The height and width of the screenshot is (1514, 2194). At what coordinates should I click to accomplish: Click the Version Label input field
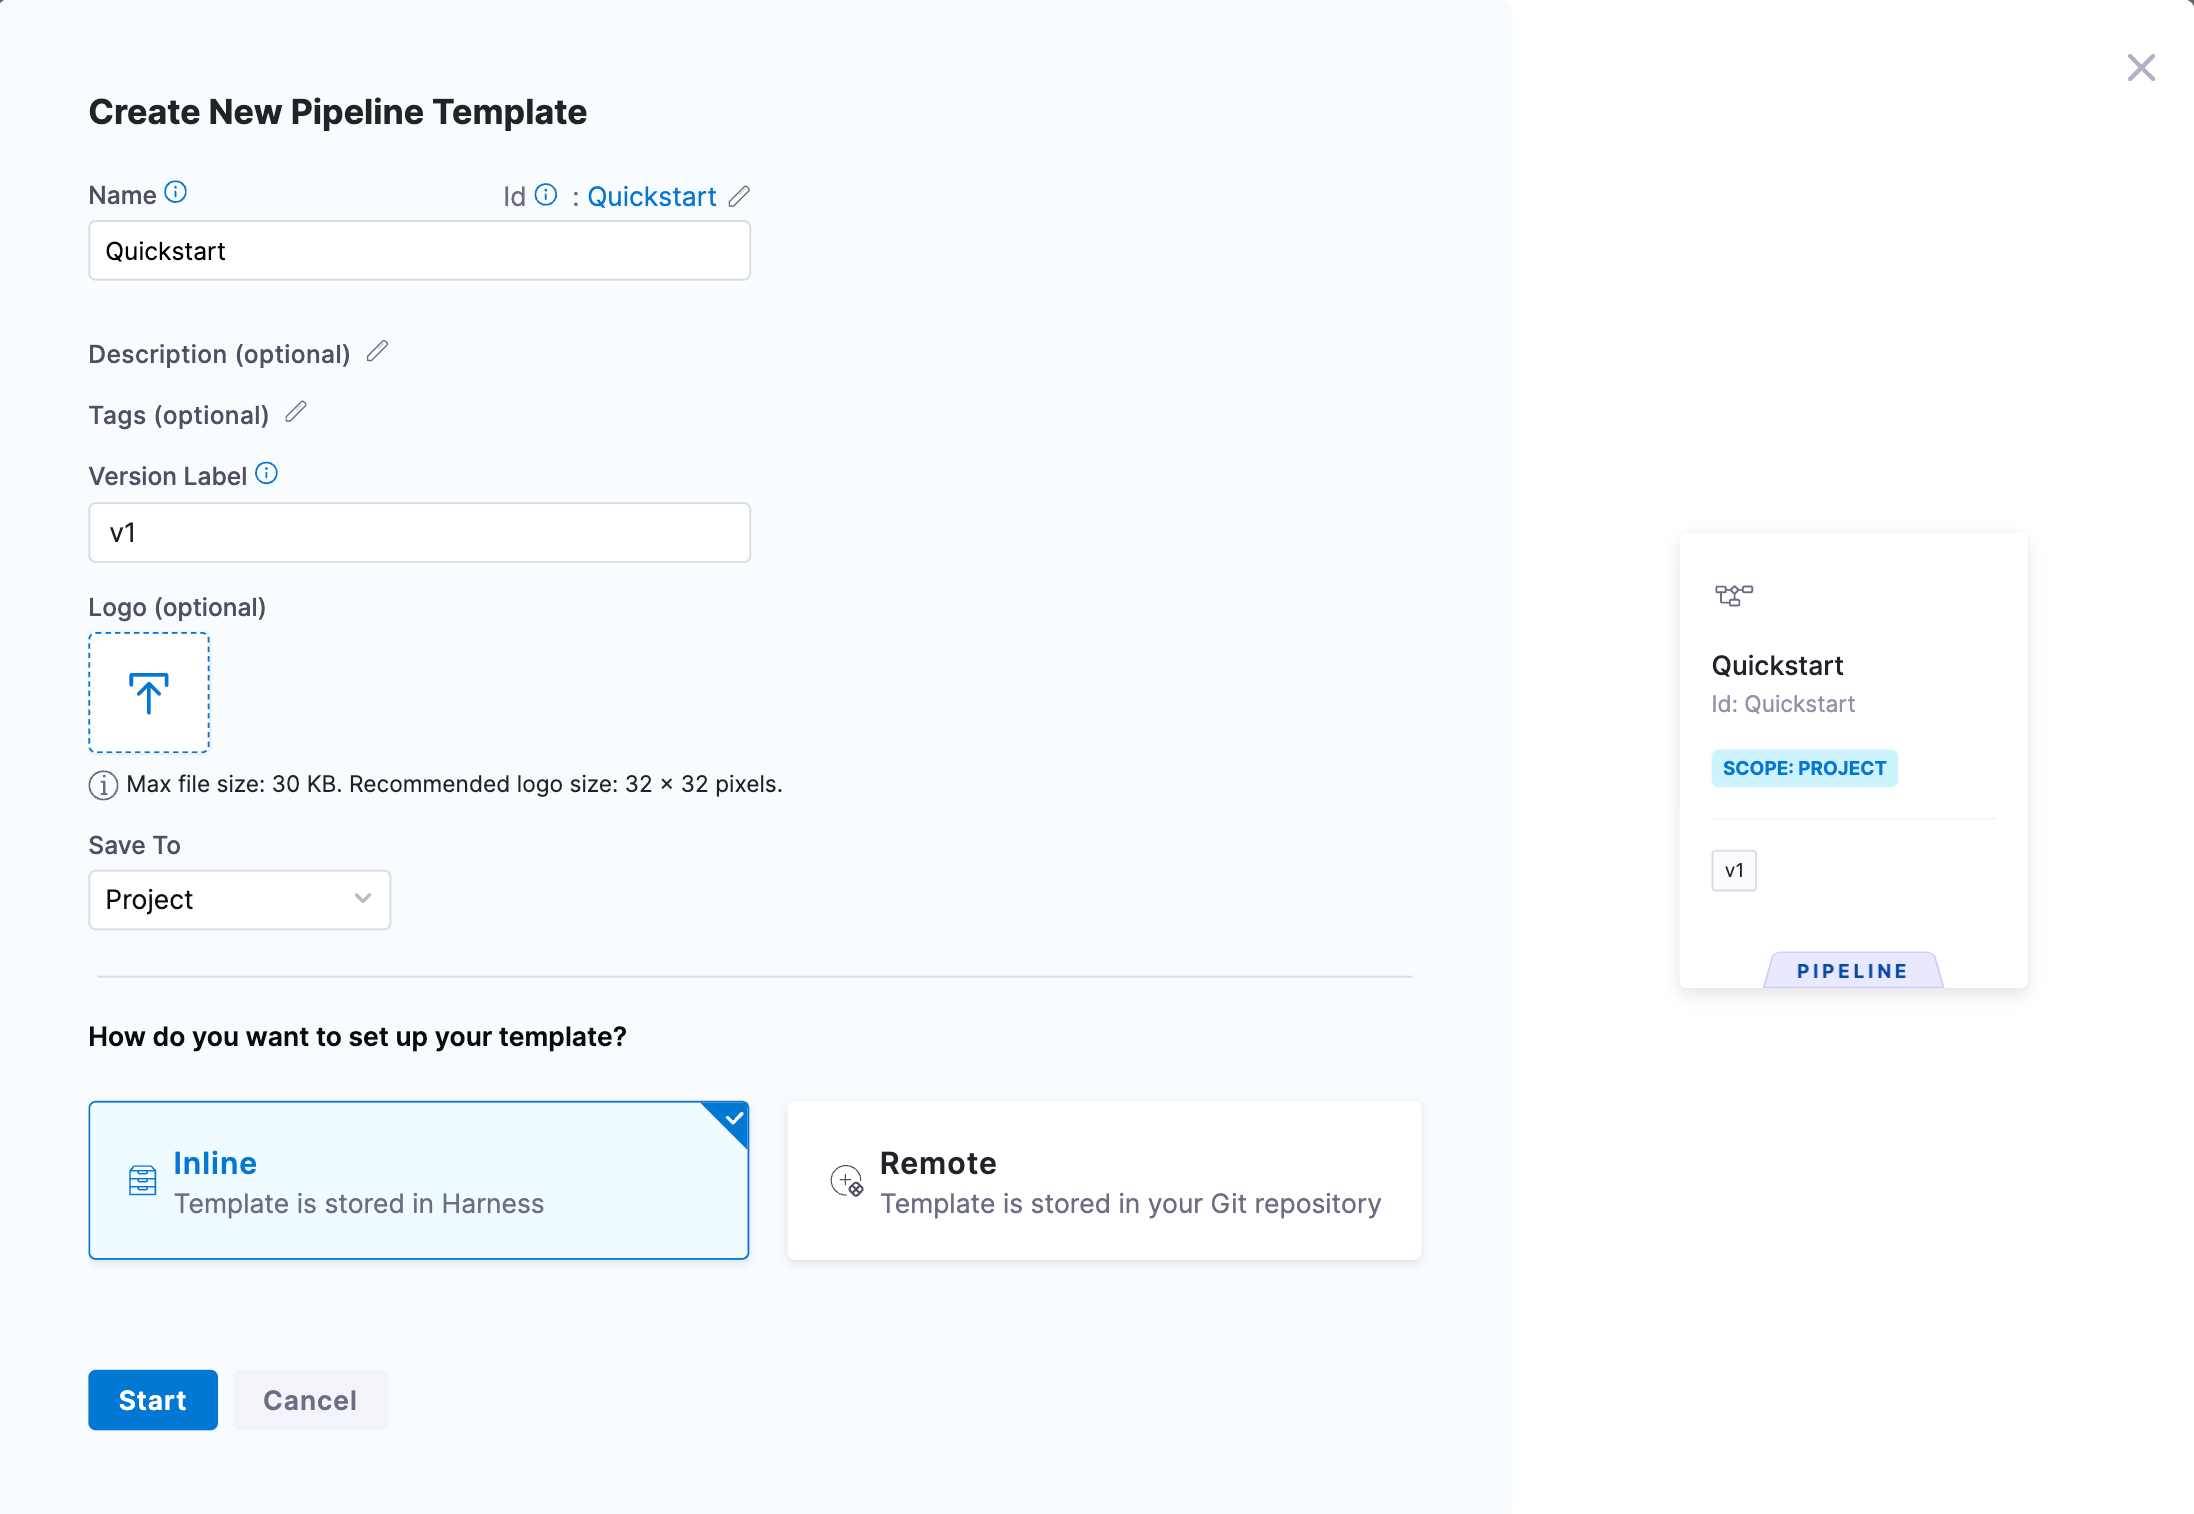419,532
